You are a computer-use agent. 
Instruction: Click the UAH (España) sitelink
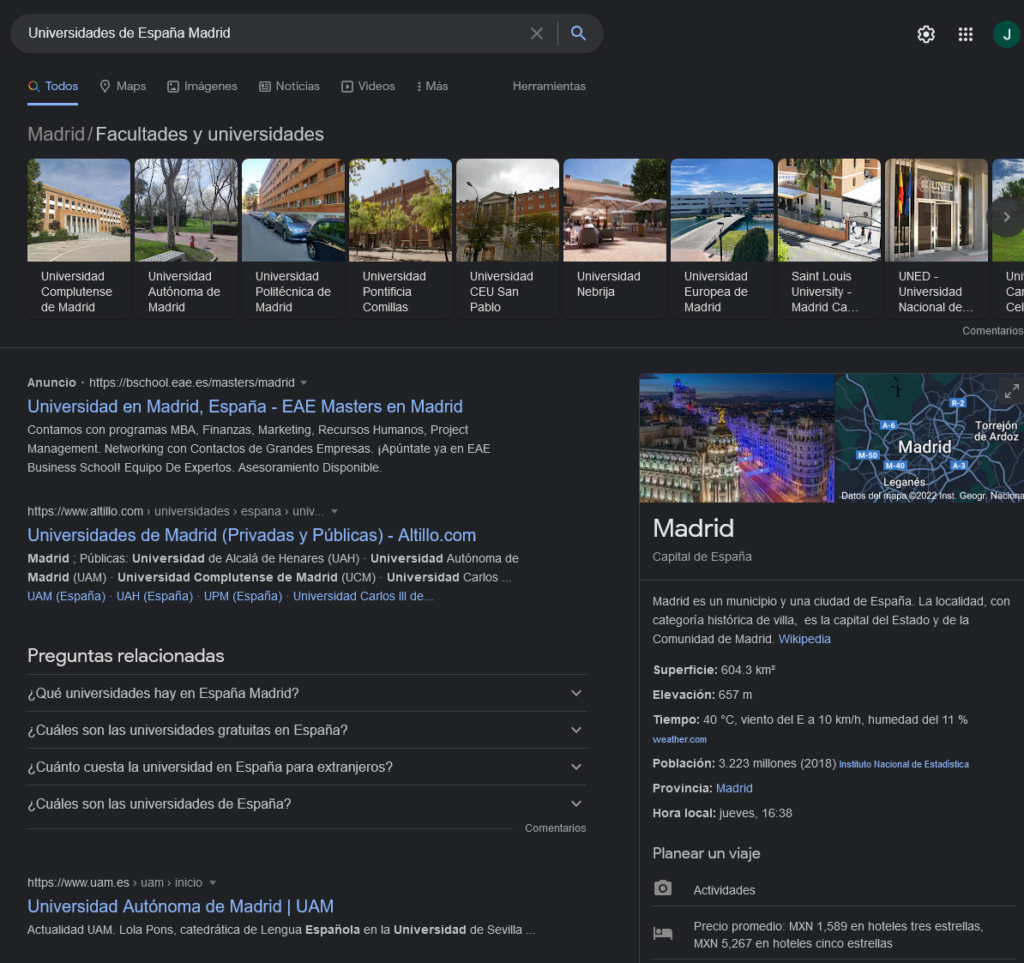pos(154,596)
